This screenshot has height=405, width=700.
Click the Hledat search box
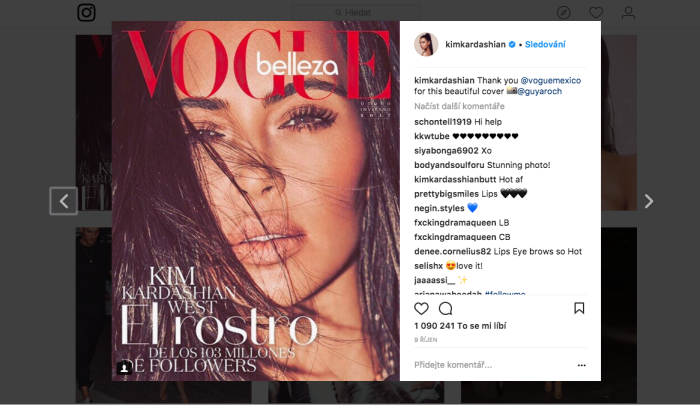356,13
